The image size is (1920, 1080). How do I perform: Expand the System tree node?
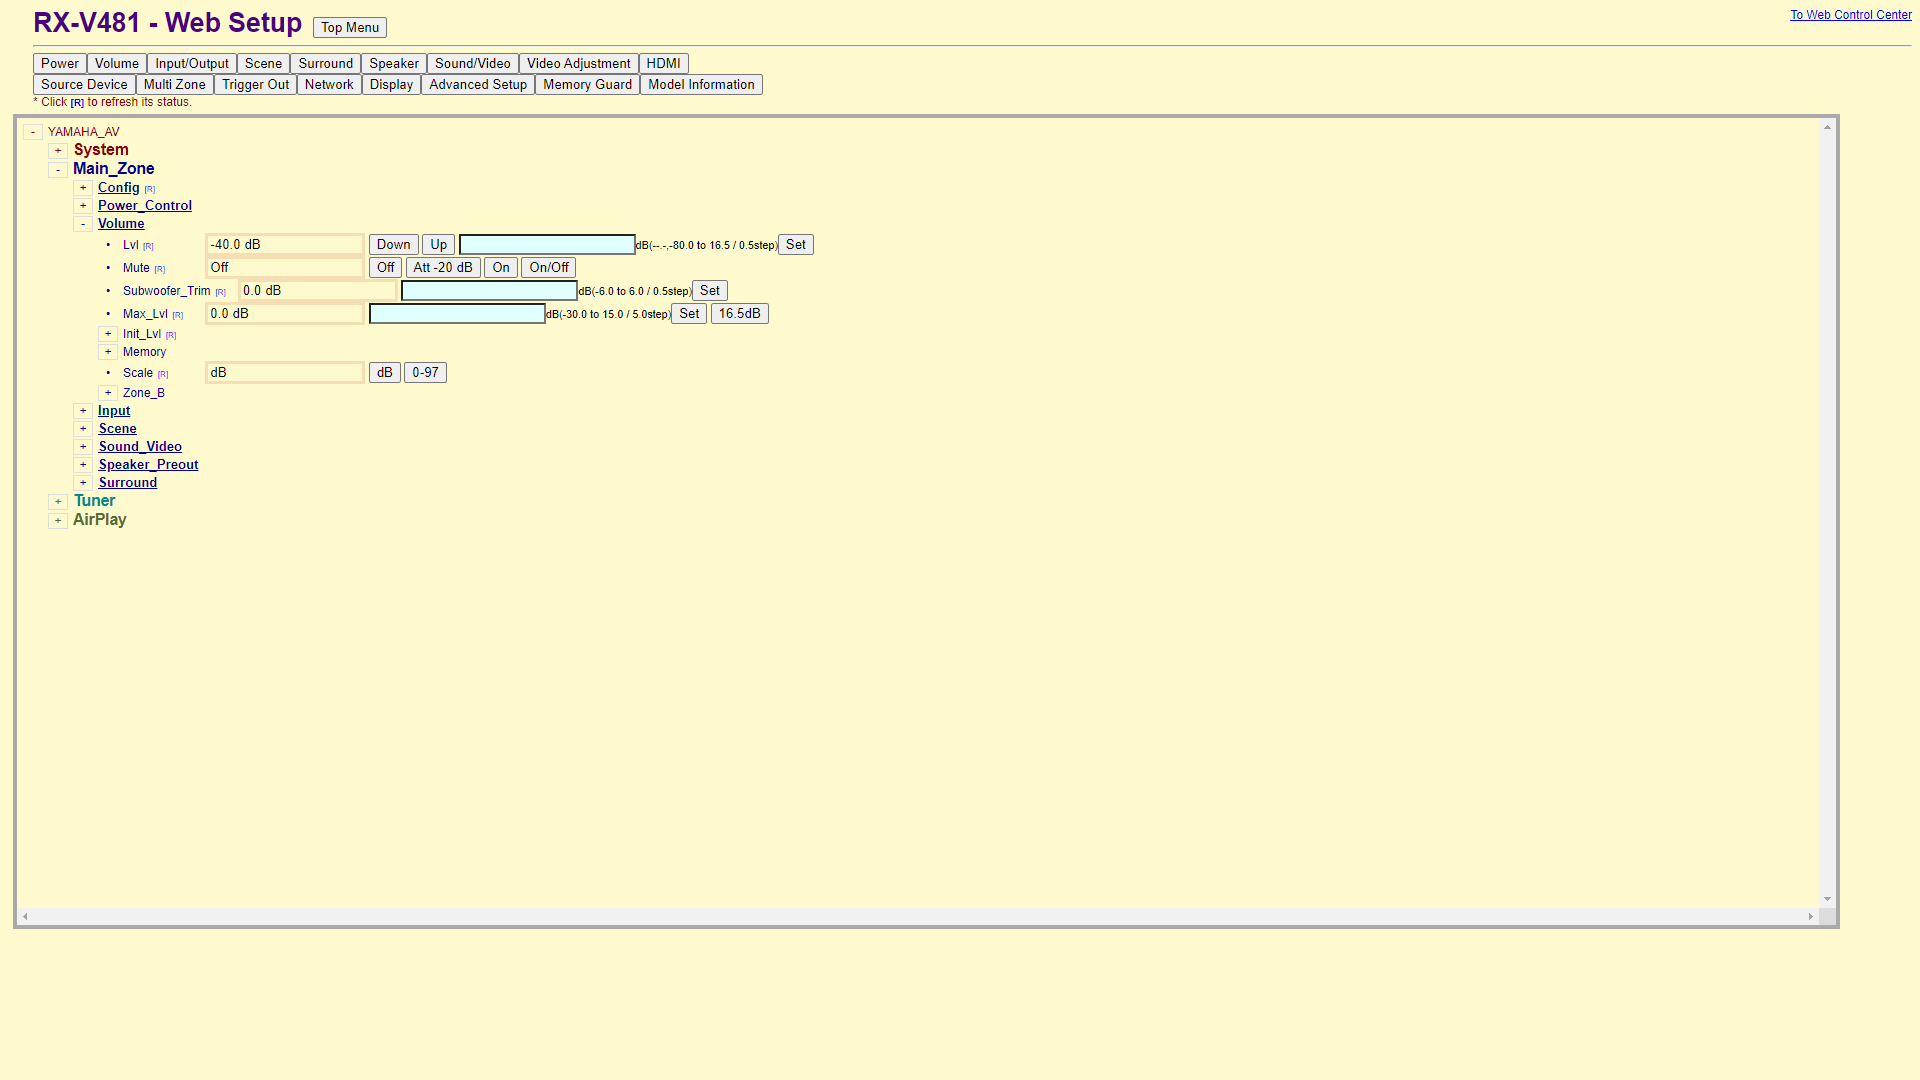(58, 150)
